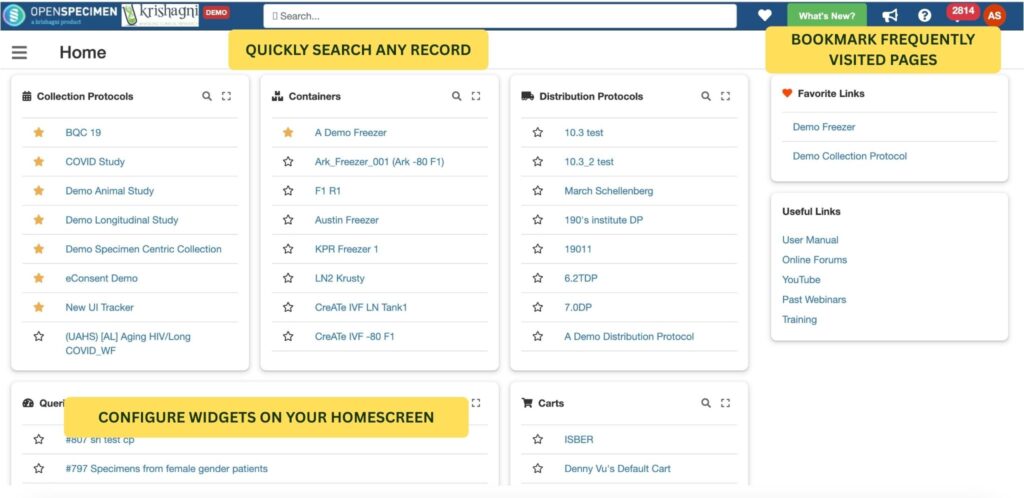
Task: Open the 2814 notifications badge
Action: [x=963, y=11]
